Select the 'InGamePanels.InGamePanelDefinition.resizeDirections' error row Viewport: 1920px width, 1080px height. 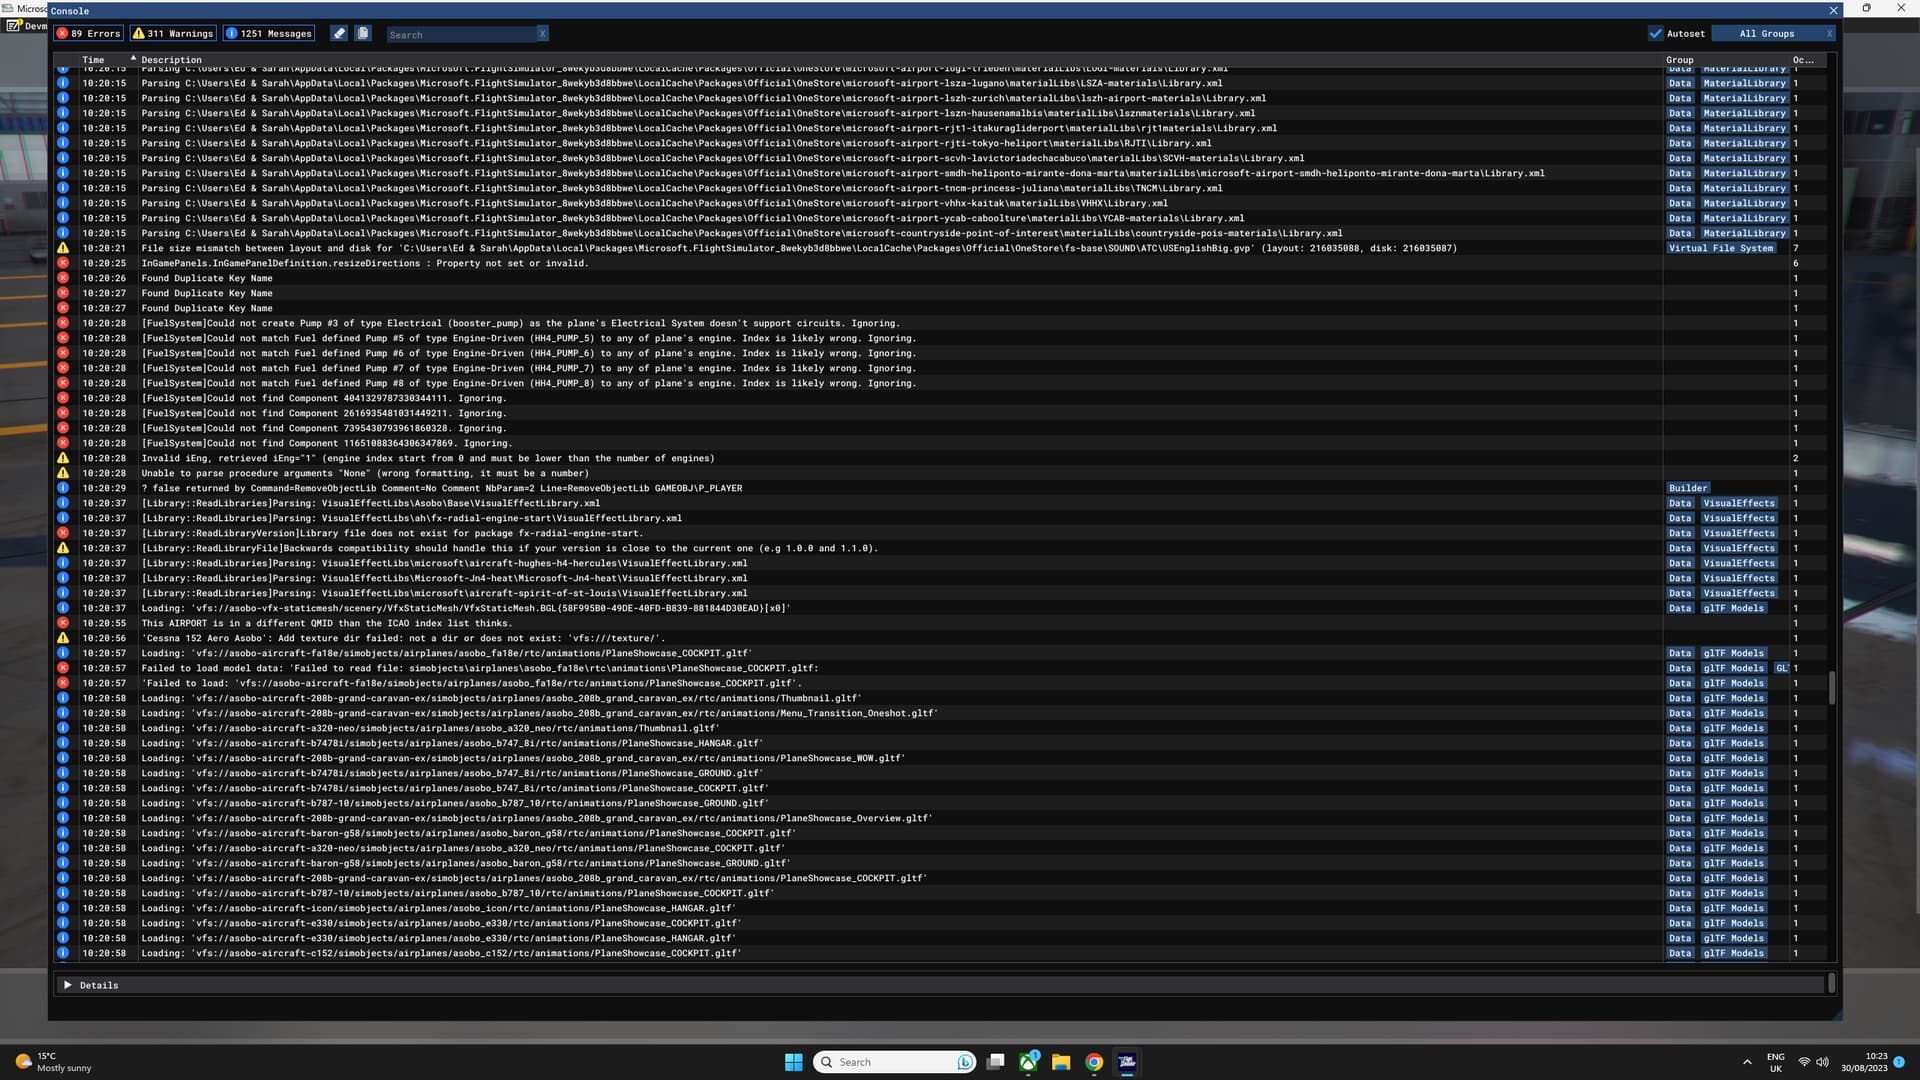pos(940,263)
